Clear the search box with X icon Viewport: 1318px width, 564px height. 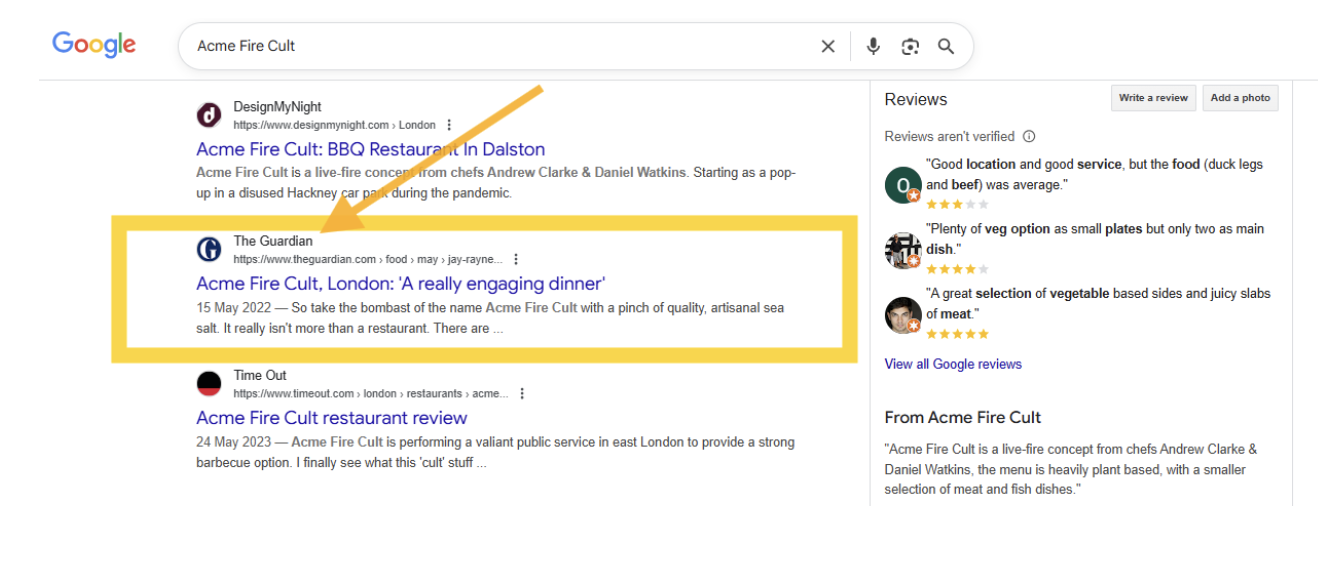(828, 46)
